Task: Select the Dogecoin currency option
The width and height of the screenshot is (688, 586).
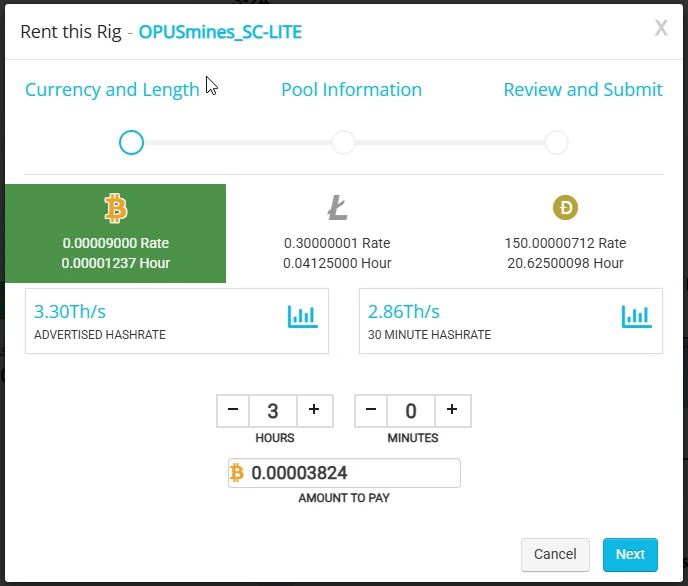Action: (565, 233)
